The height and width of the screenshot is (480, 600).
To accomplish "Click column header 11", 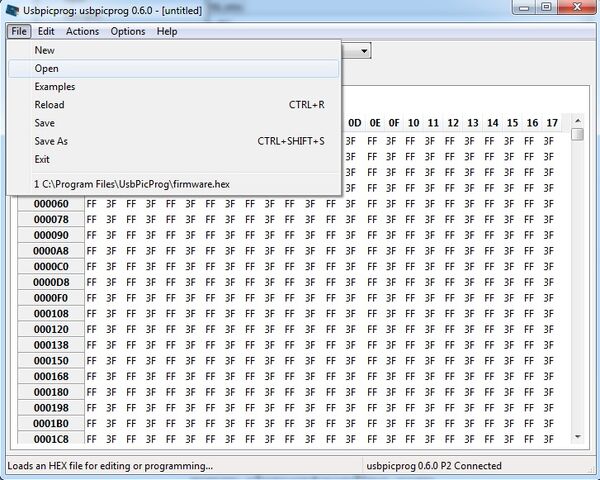I will click(x=433, y=123).
